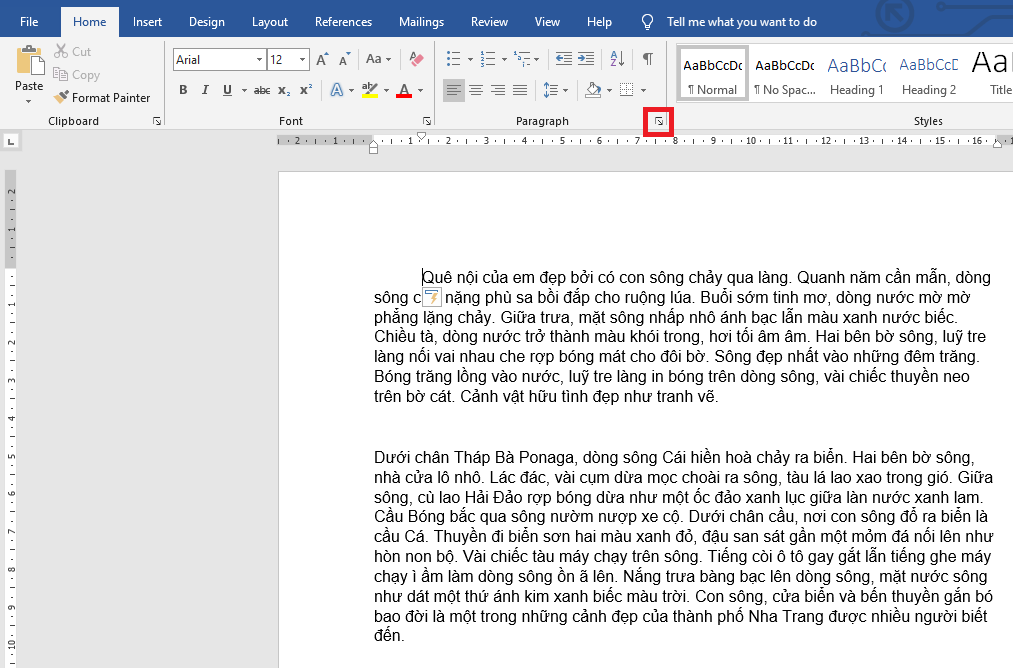1013x668 pixels.
Task: Toggle bold formatting
Action: click(183, 90)
